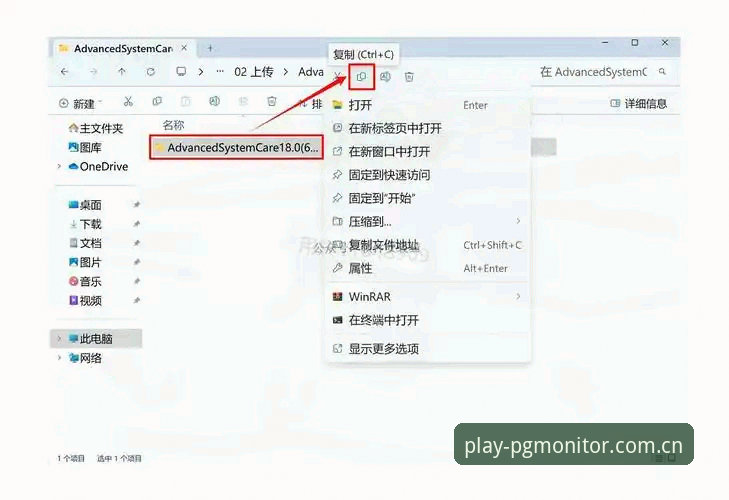The height and width of the screenshot is (500, 729).
Task: Open a new tab with plus
Action: 210,48
